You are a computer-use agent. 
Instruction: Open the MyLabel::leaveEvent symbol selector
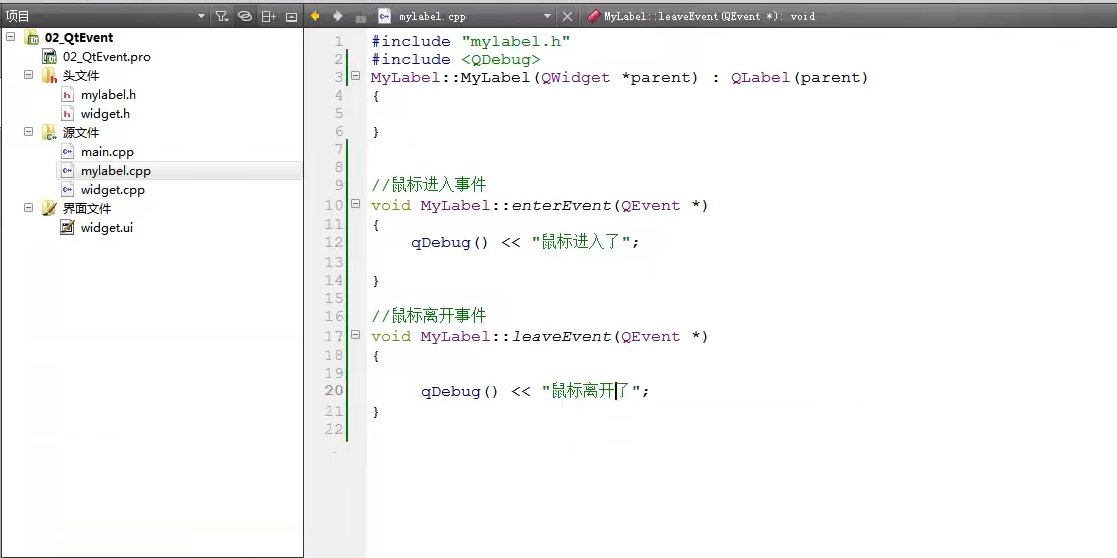[709, 16]
